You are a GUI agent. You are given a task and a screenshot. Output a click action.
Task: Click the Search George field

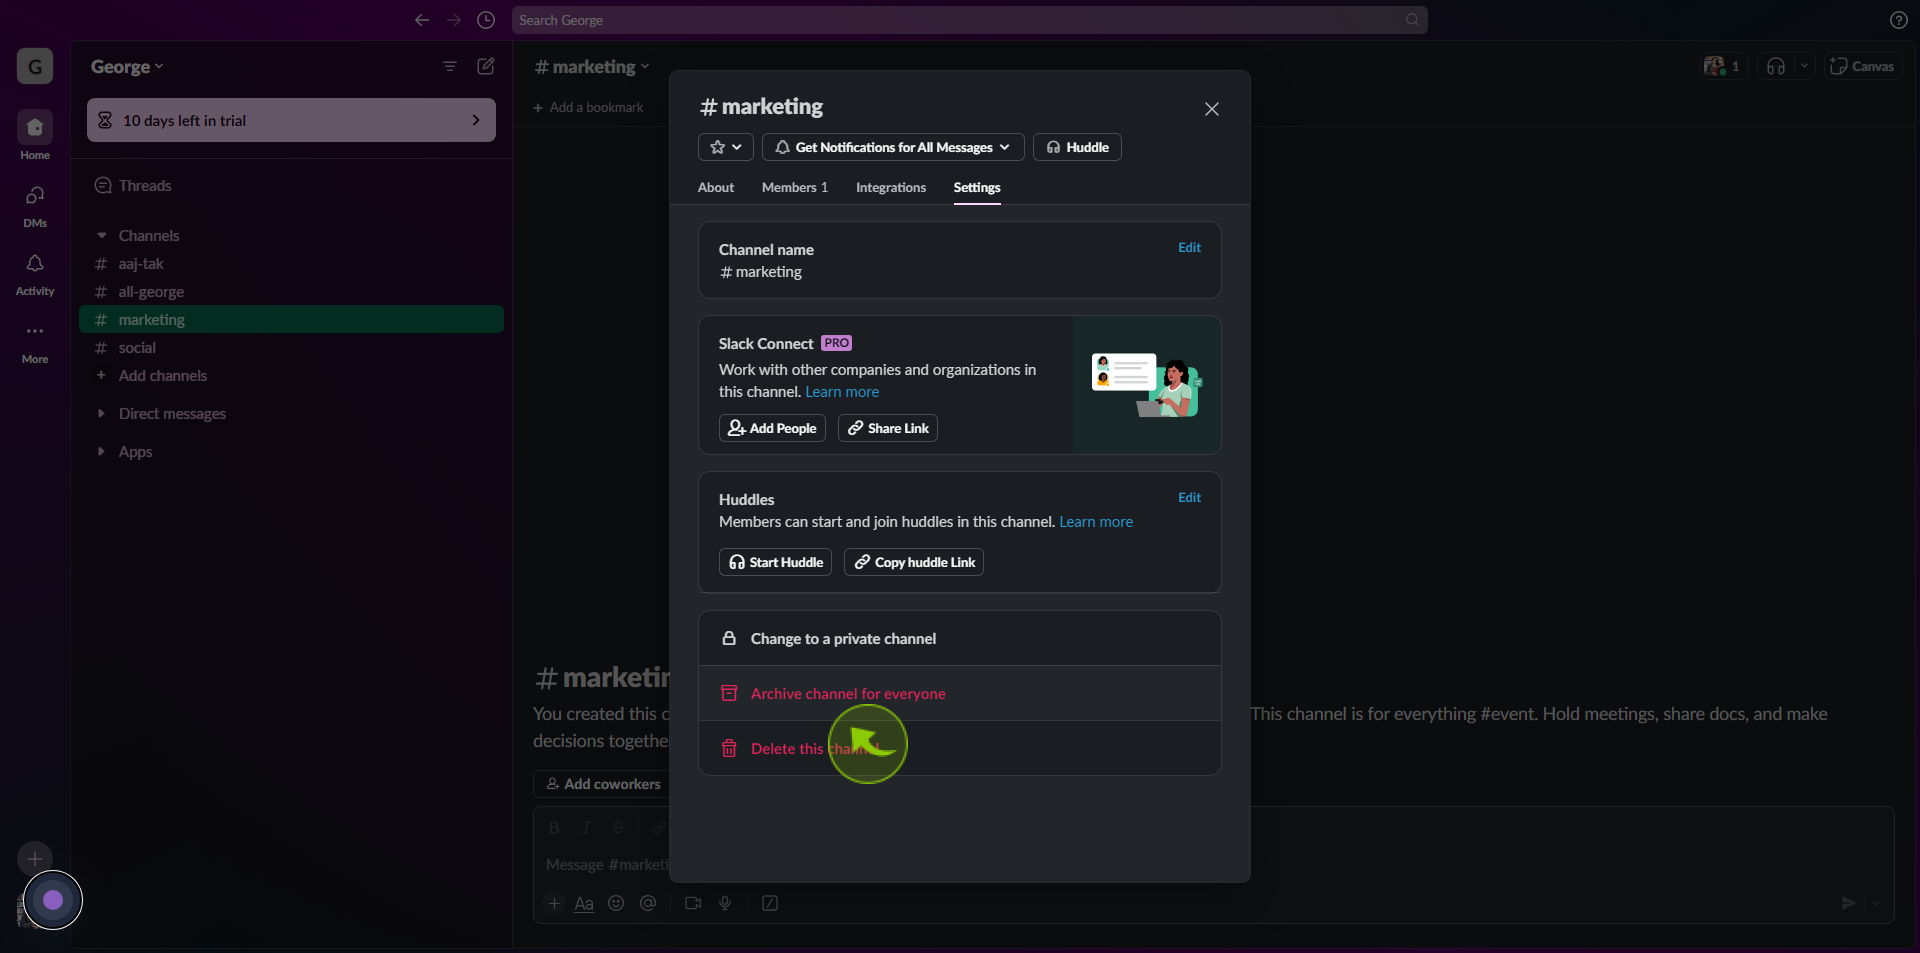pyautogui.click(x=969, y=20)
